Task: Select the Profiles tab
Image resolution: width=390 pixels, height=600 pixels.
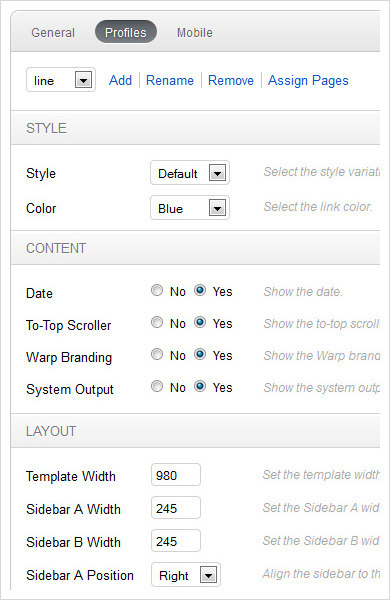Action: coord(126,32)
